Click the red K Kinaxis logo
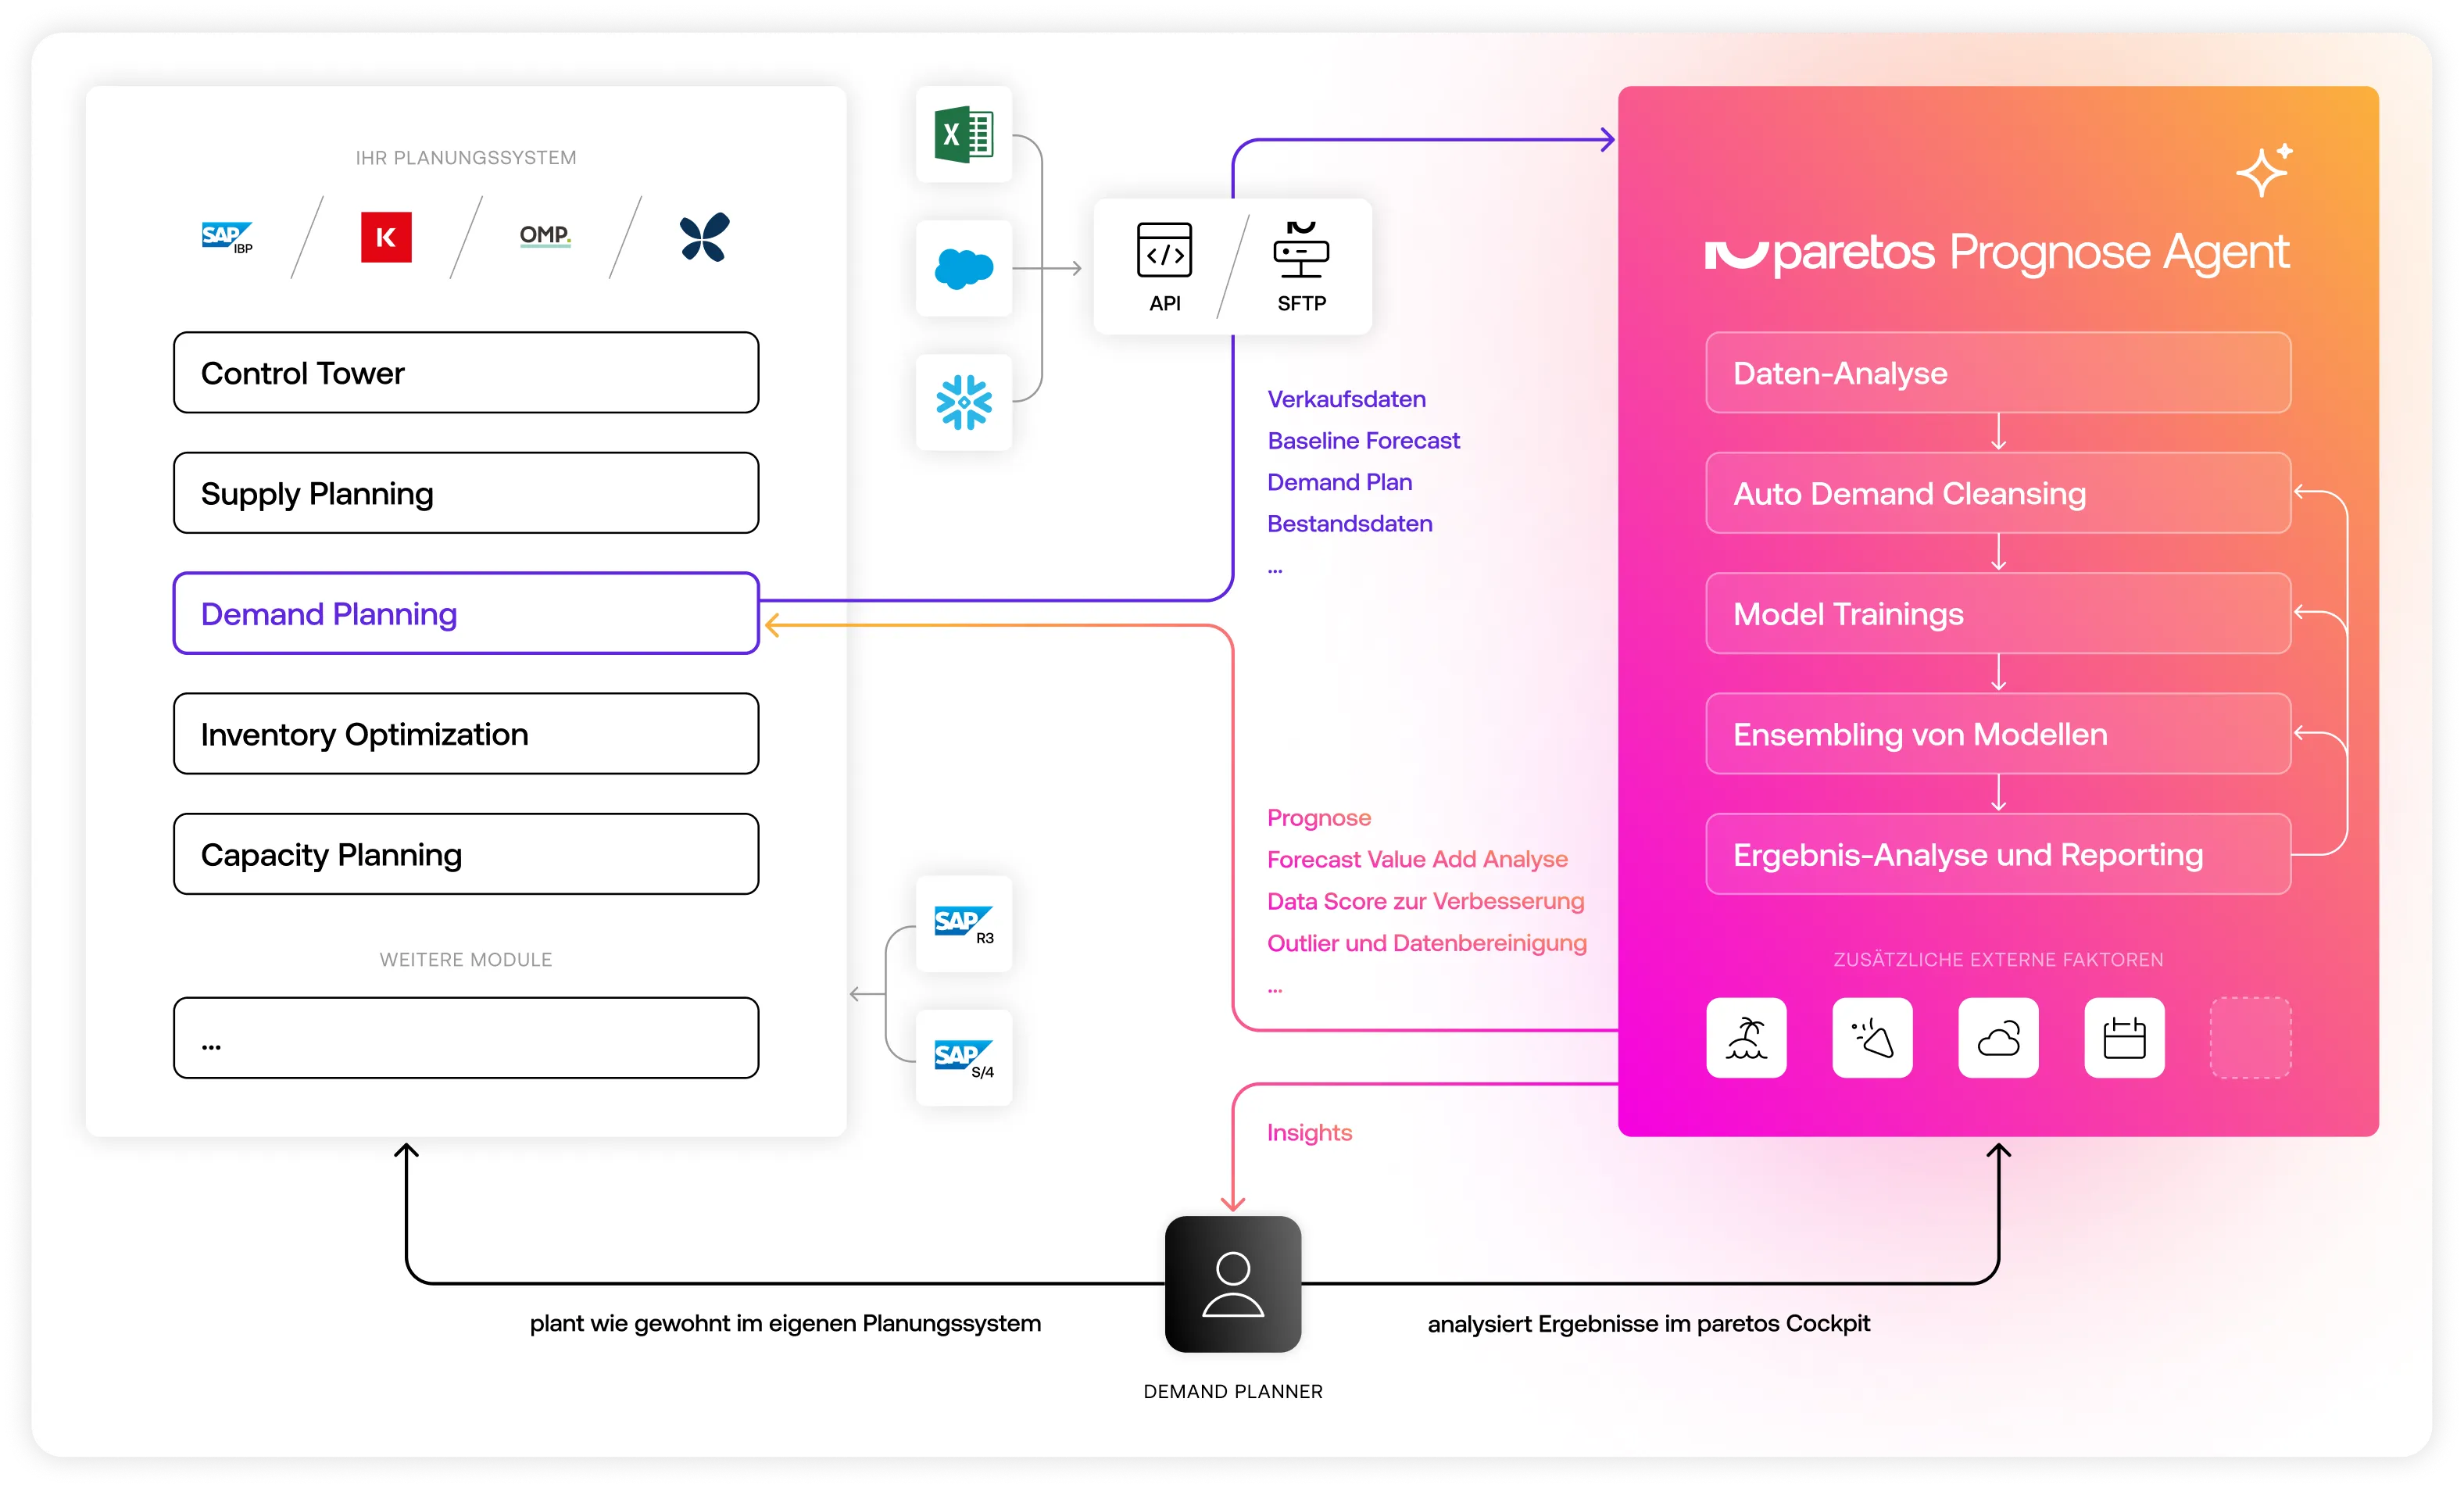 (386, 237)
